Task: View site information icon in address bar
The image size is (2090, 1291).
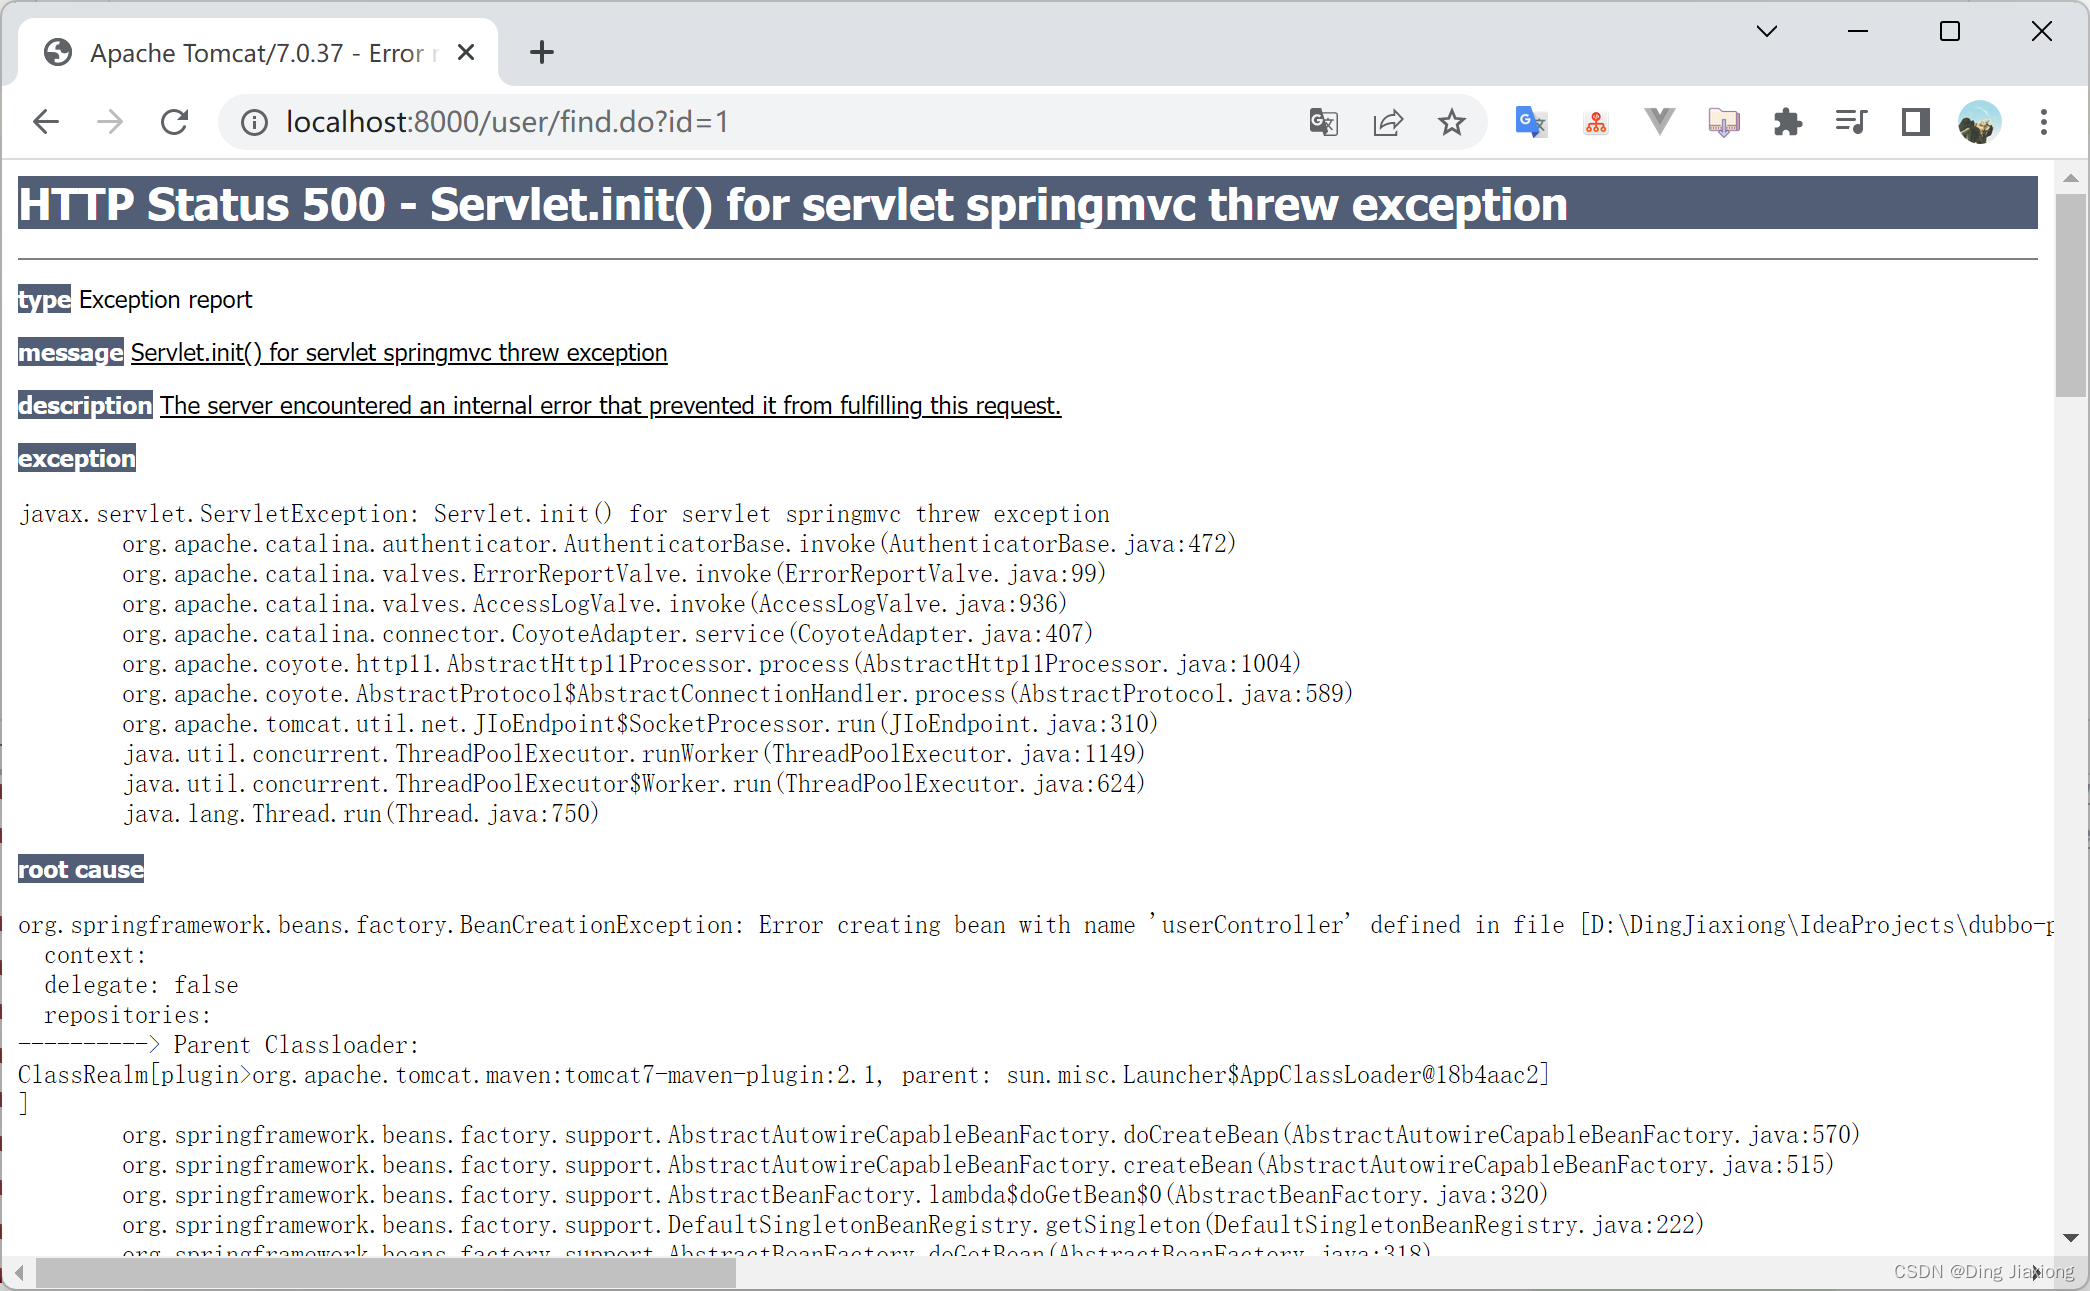Action: (254, 122)
